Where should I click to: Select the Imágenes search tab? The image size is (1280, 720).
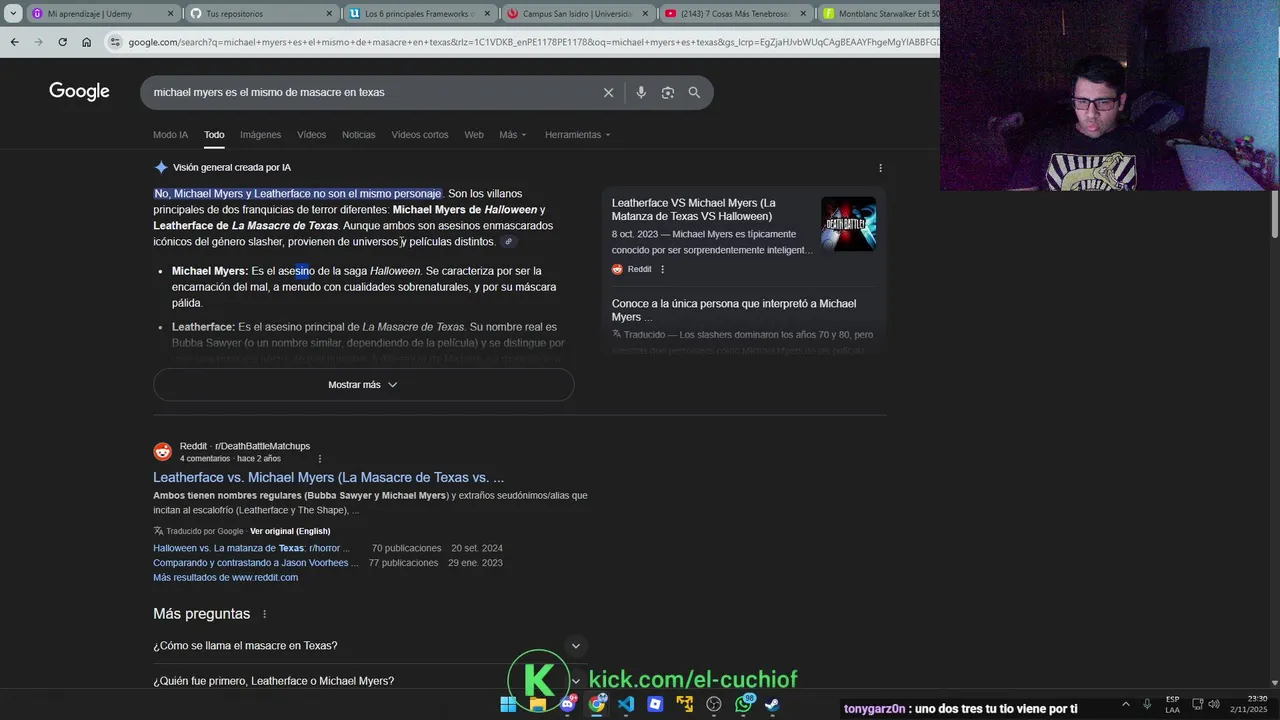(260, 135)
